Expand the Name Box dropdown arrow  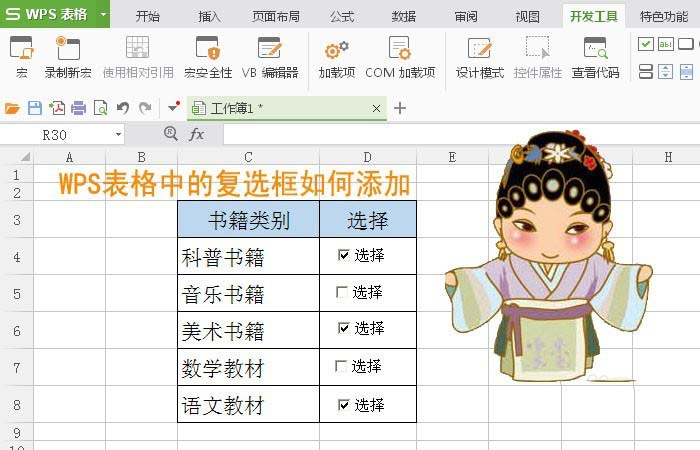[118, 134]
